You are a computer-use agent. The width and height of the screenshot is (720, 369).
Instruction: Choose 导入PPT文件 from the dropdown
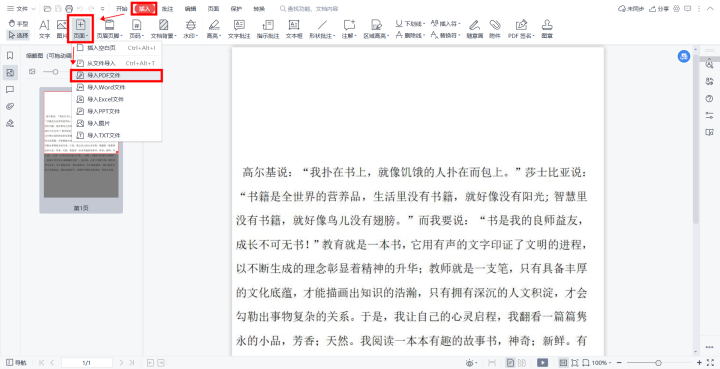tap(117, 111)
